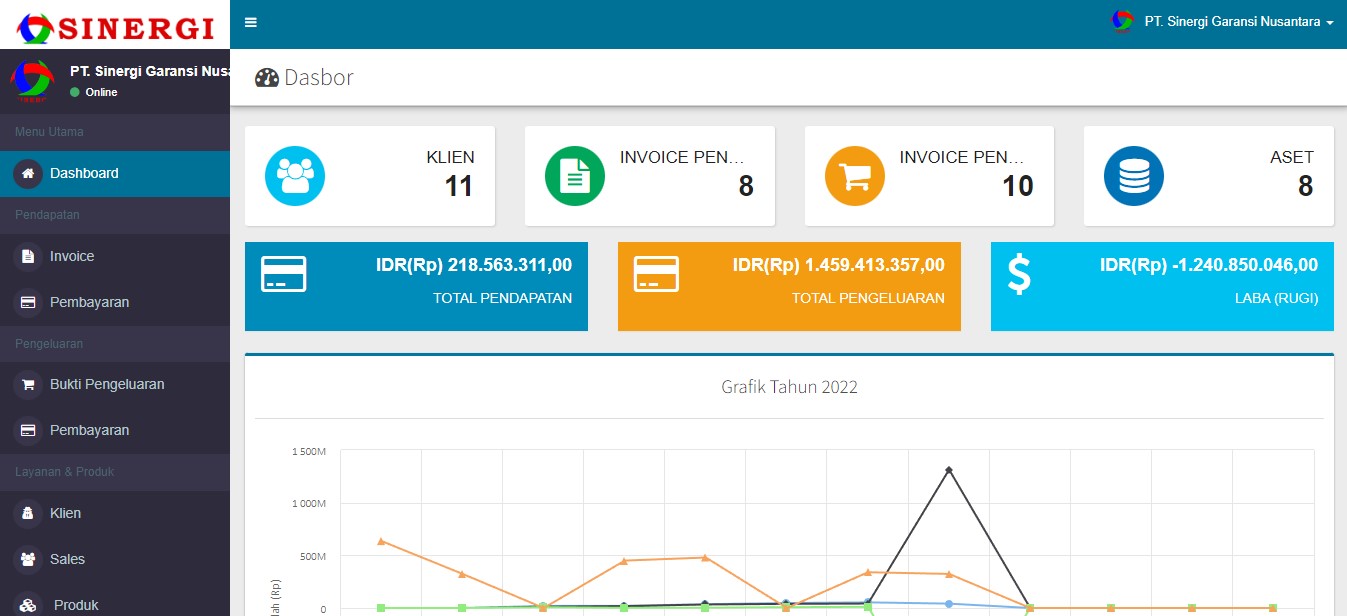Select Dashboard in the sidebar
Screen dimensions: 1347x616
84,173
